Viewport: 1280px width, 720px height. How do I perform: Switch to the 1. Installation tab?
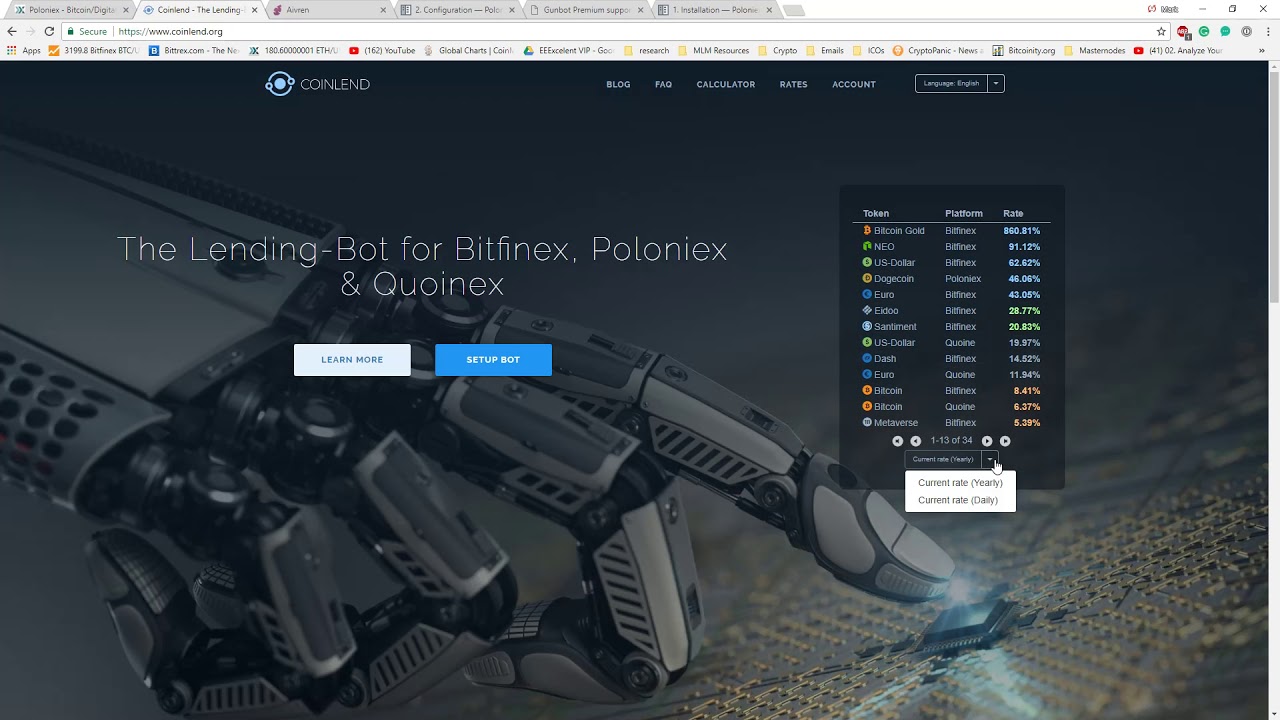715,10
